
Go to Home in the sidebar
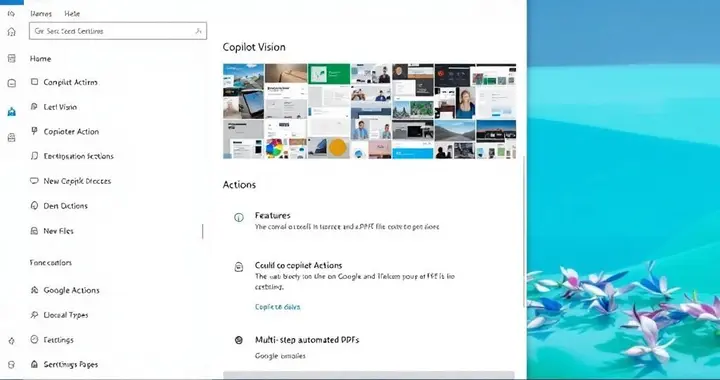40,59
